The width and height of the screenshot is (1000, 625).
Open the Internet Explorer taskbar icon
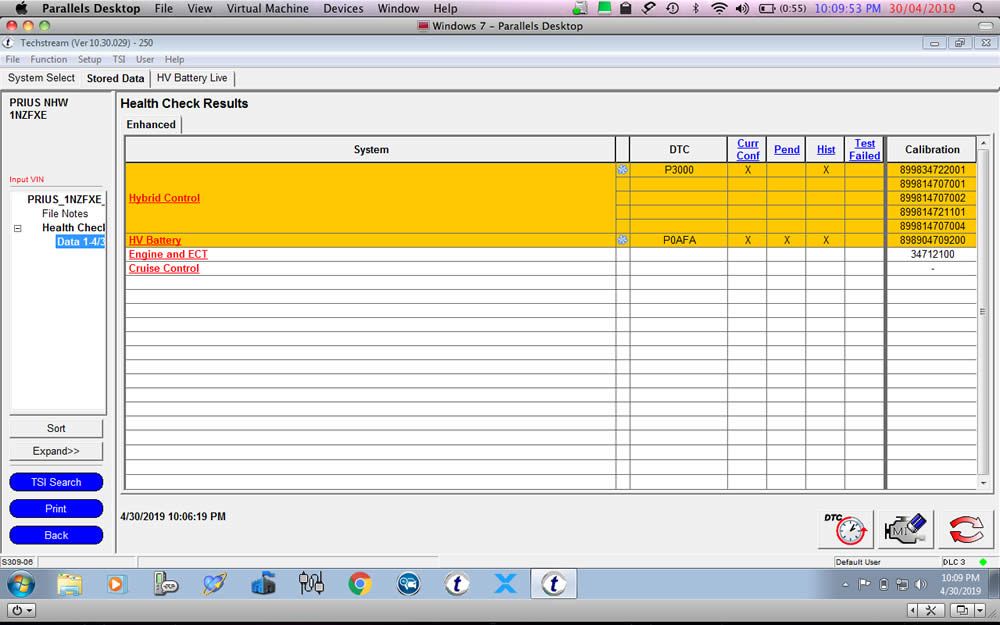214,584
